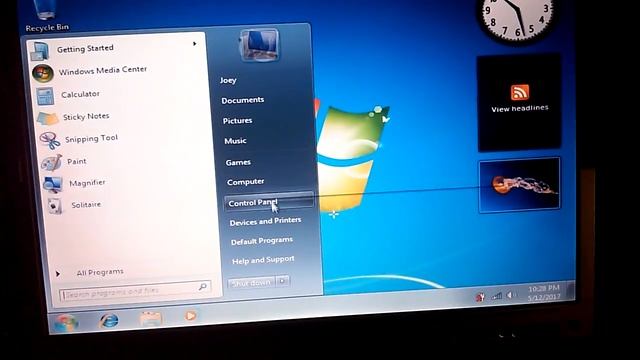
Task: Open Games from Start menu
Action: tap(238, 162)
